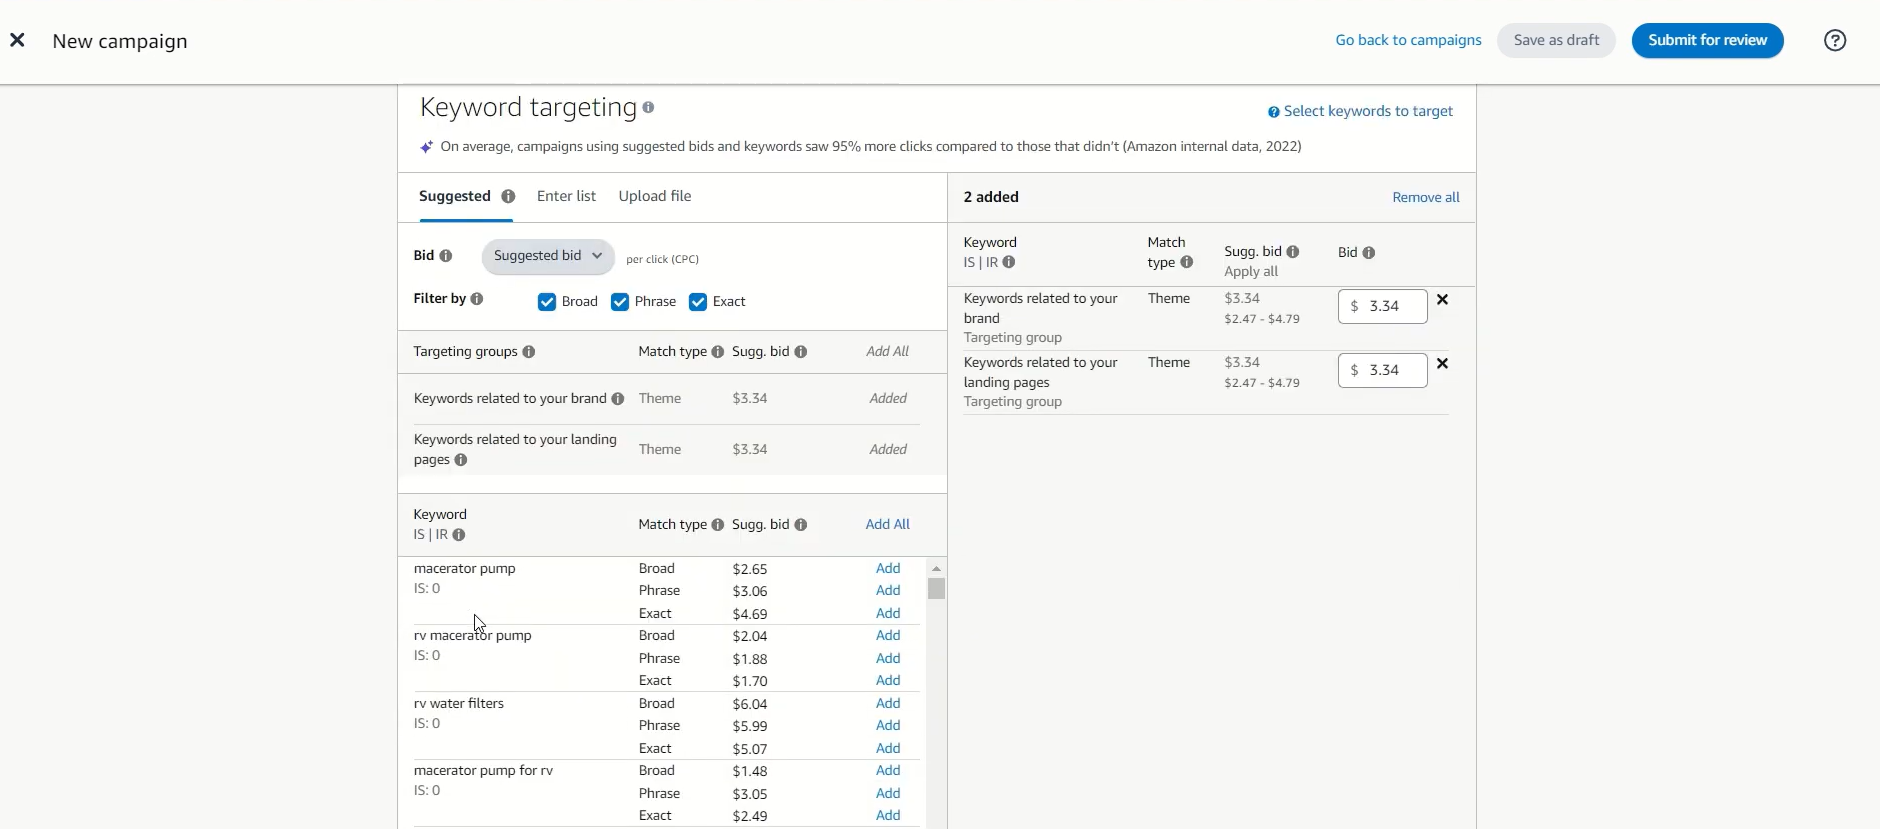Click Submit for review button
Viewport: 1880px width, 829px height.
(1708, 40)
